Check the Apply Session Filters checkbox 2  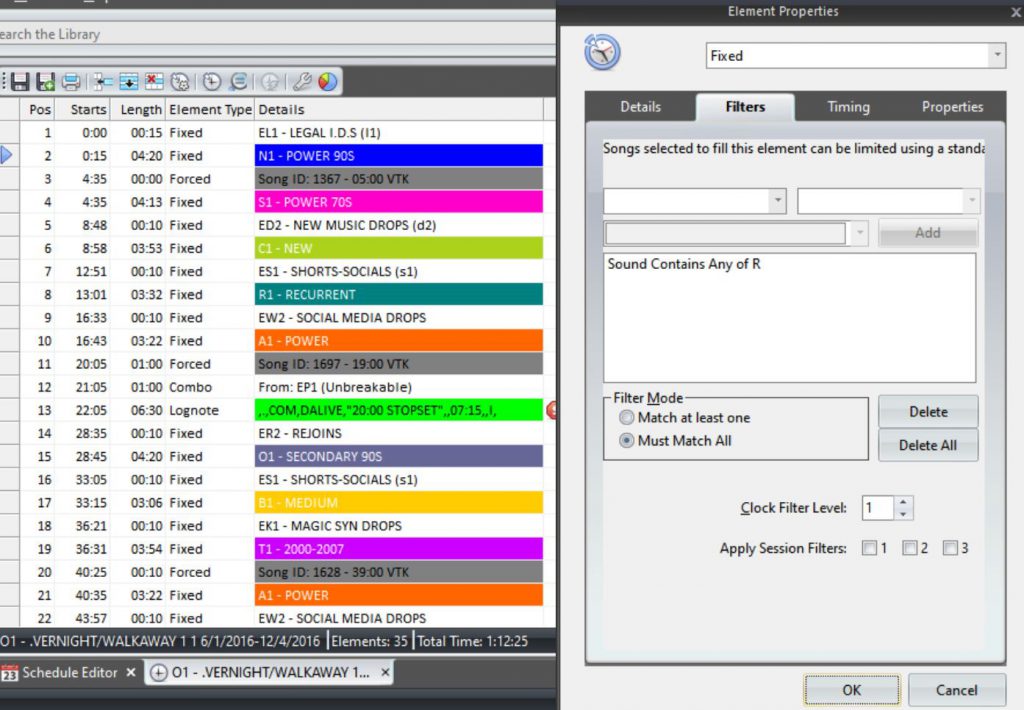point(911,547)
